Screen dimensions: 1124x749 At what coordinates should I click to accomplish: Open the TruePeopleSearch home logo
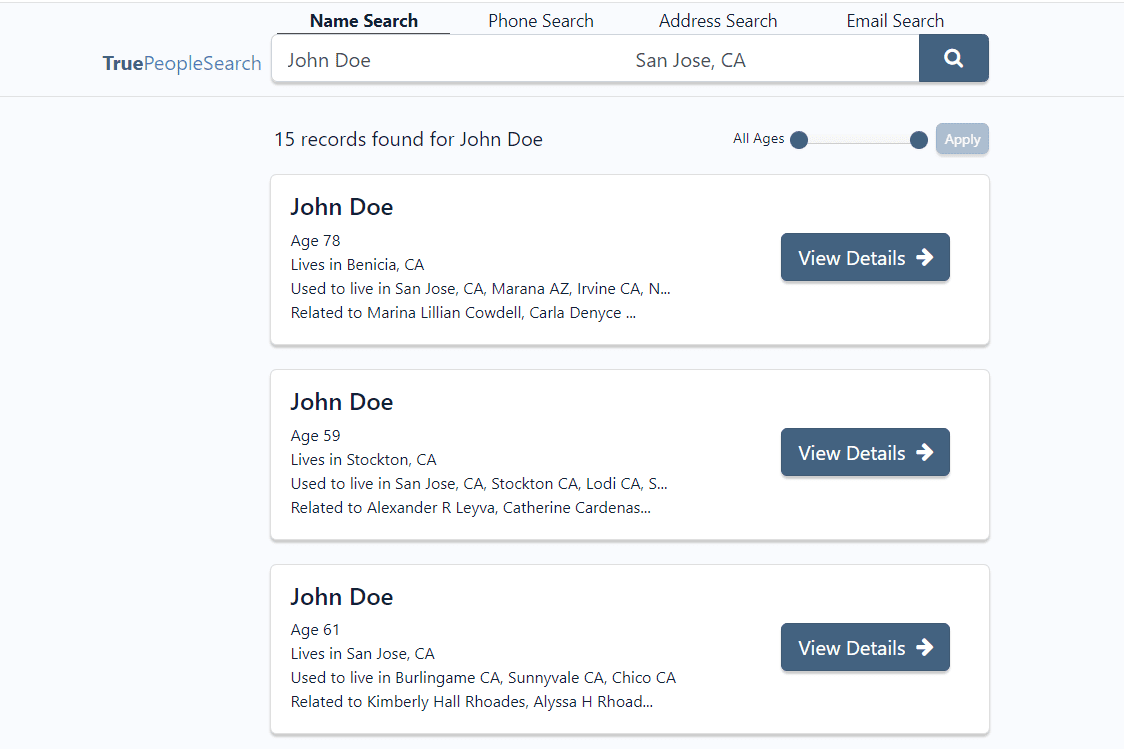tap(182, 63)
